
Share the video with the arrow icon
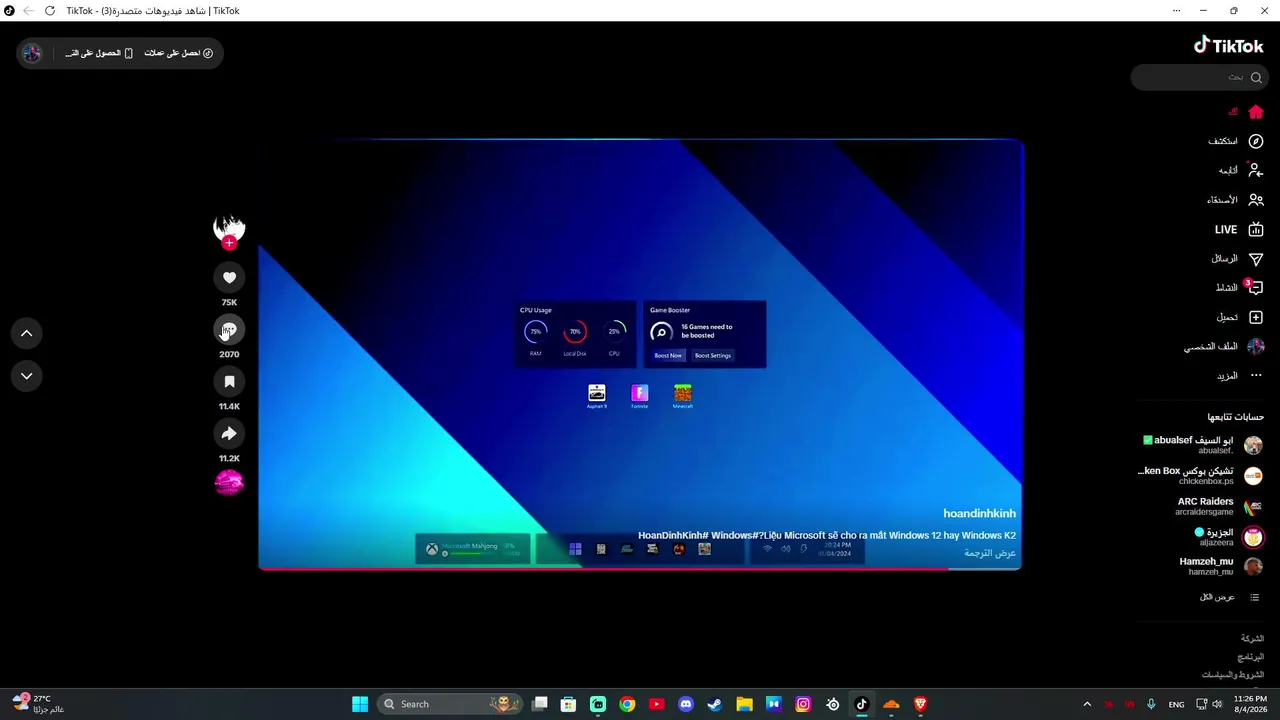coord(229,434)
